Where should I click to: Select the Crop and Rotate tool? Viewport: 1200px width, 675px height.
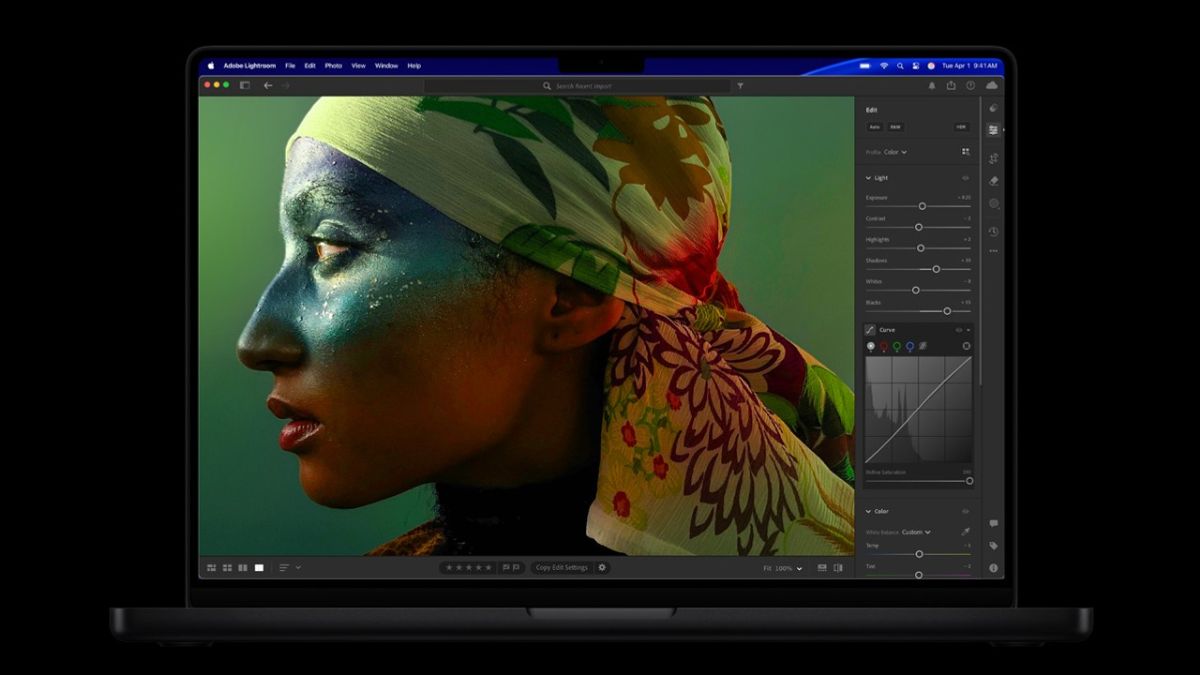point(993,158)
